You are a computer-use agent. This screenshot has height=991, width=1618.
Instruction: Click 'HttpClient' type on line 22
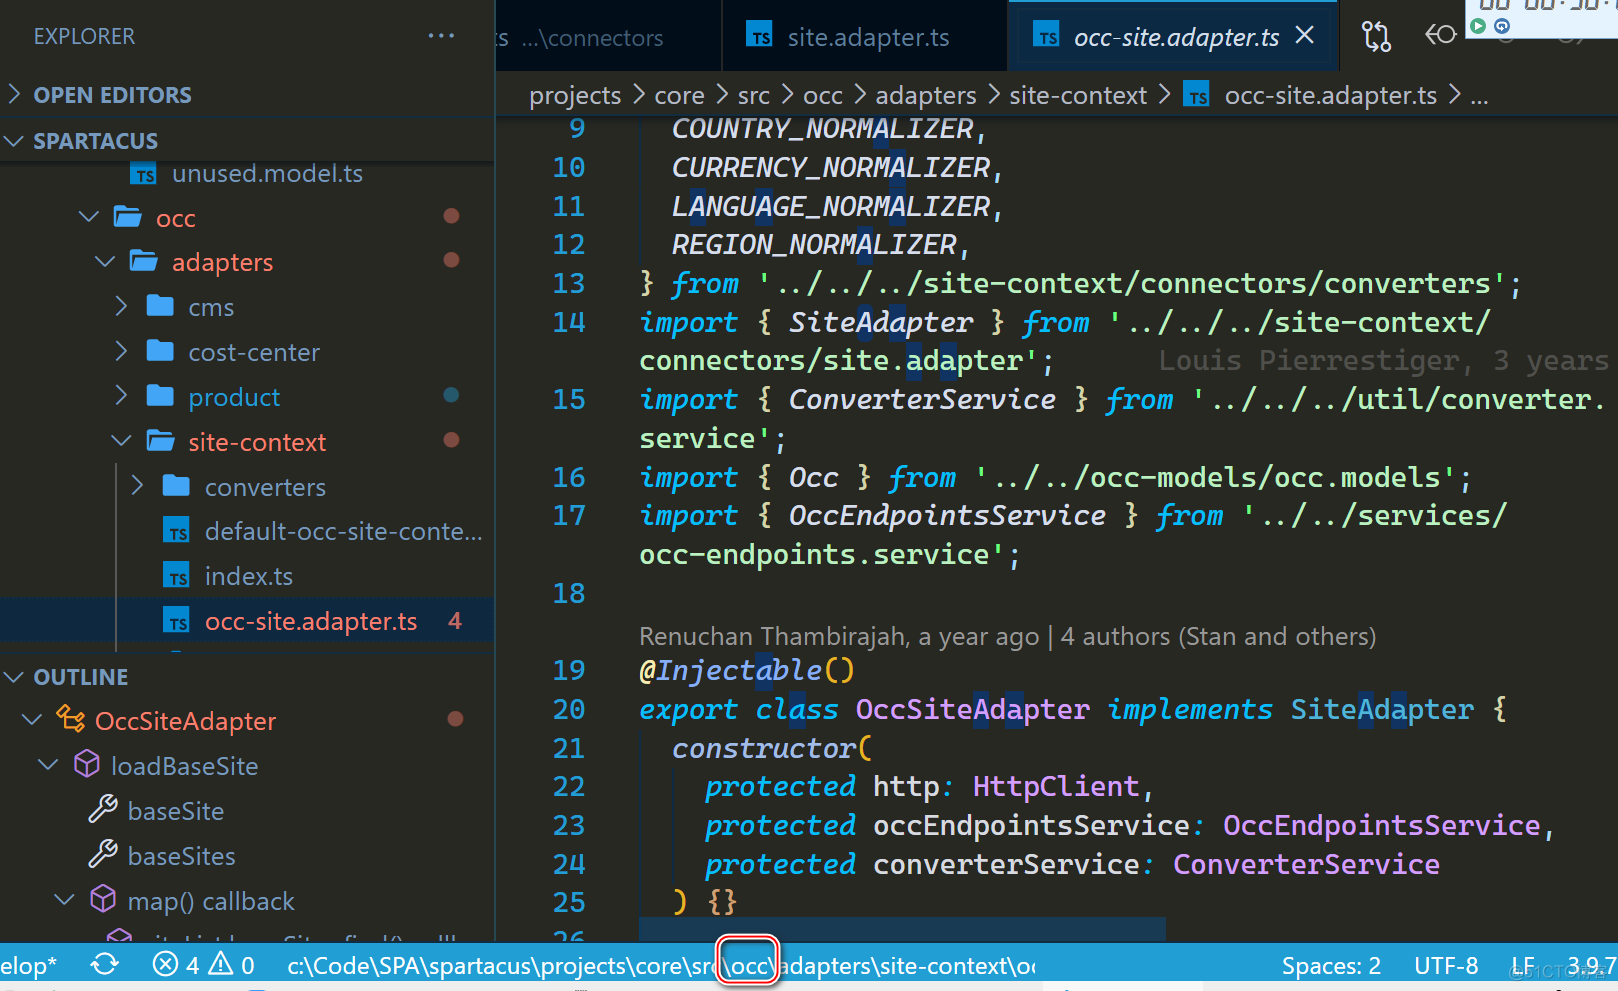point(1055,786)
